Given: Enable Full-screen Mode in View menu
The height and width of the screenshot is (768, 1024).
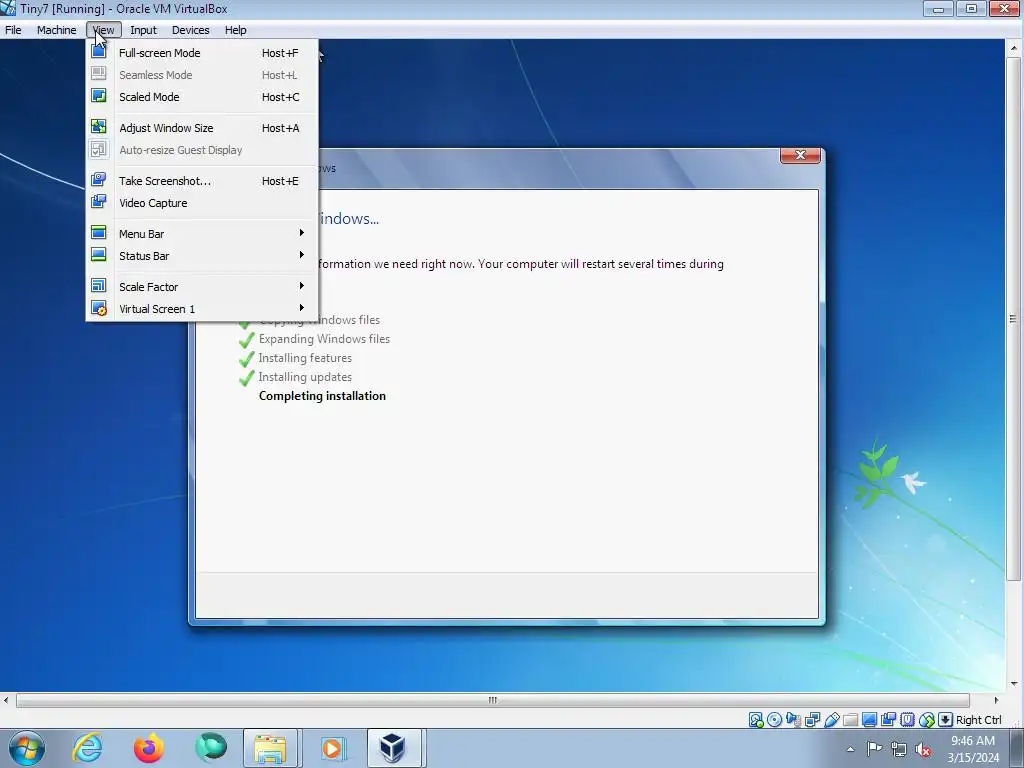Looking at the screenshot, I should pos(202,53).
